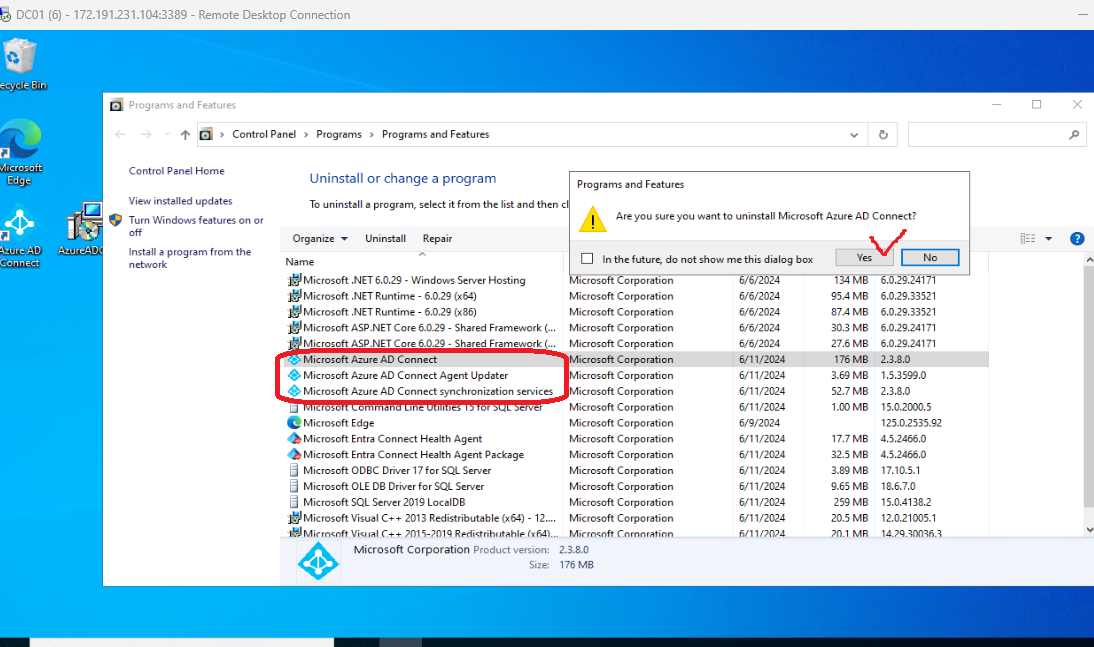Select Microsoft Command Line Utilities 15 row

(422, 408)
